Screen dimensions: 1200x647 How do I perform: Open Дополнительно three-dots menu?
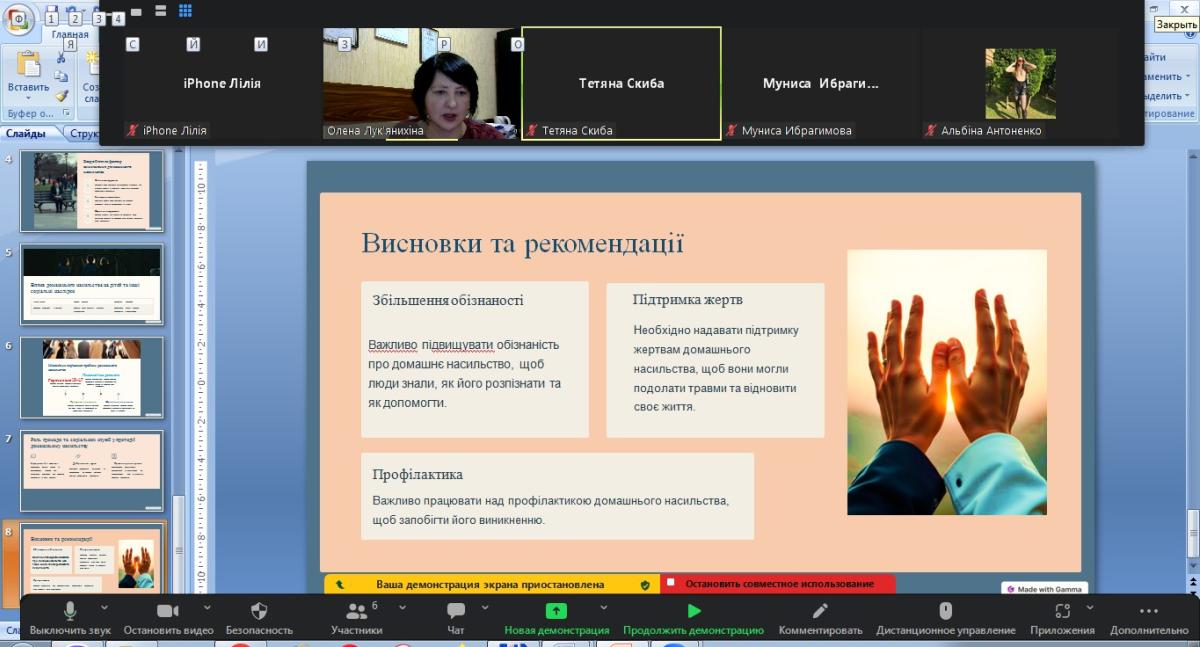point(1149,619)
